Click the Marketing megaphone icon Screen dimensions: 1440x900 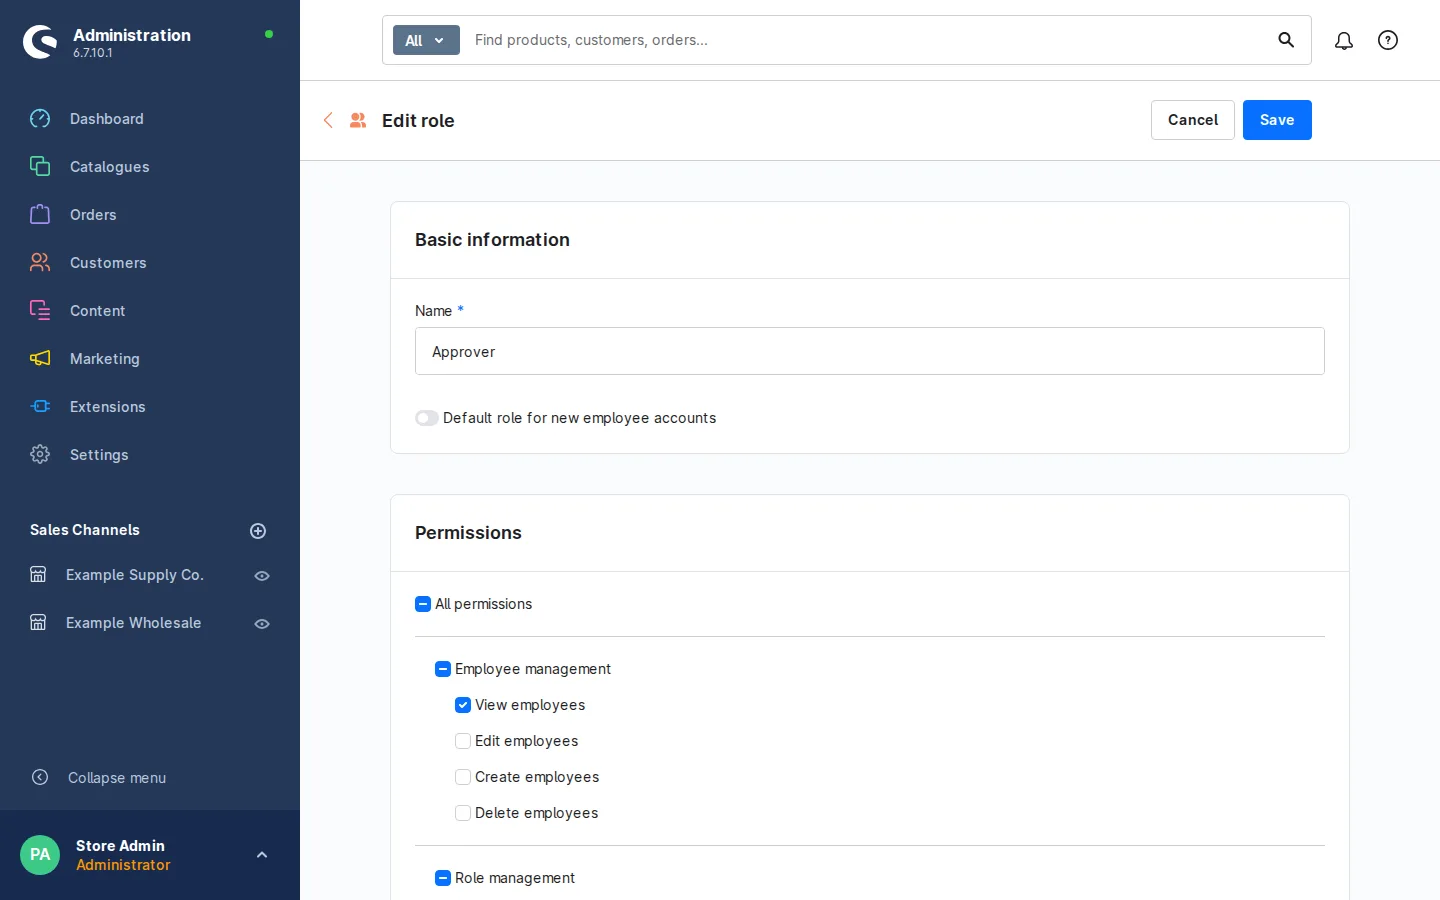(40, 359)
